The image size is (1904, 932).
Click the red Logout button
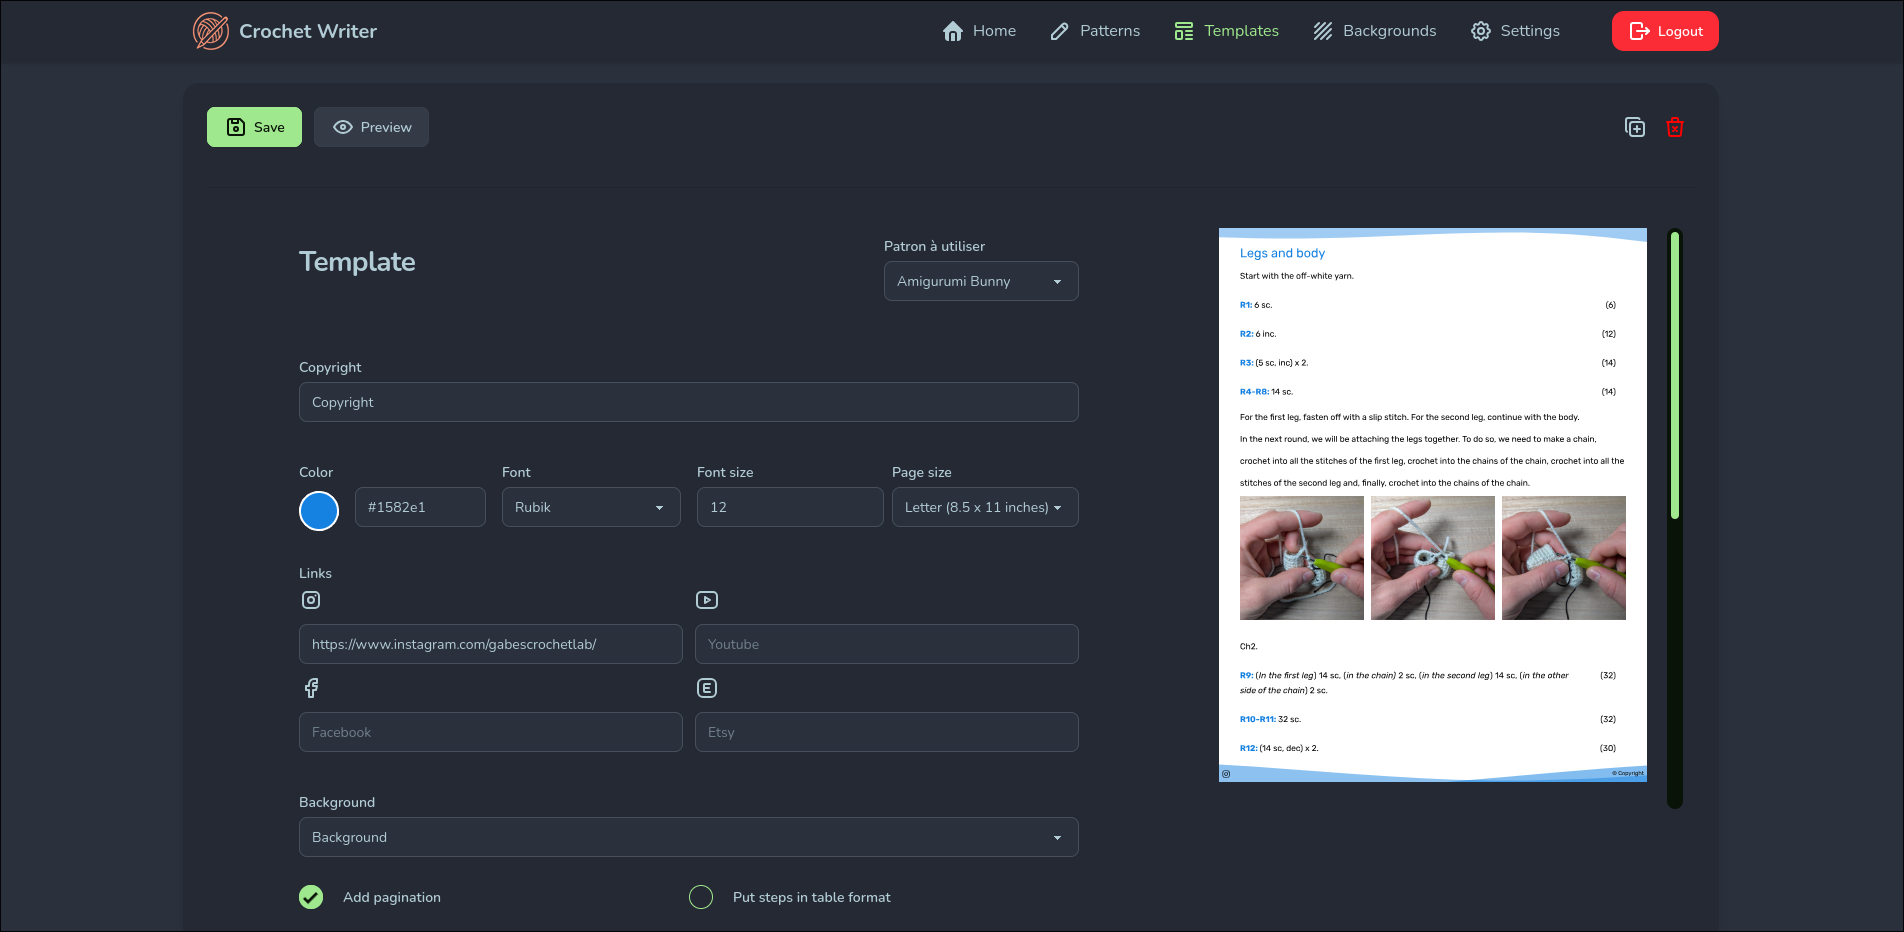(x=1665, y=31)
